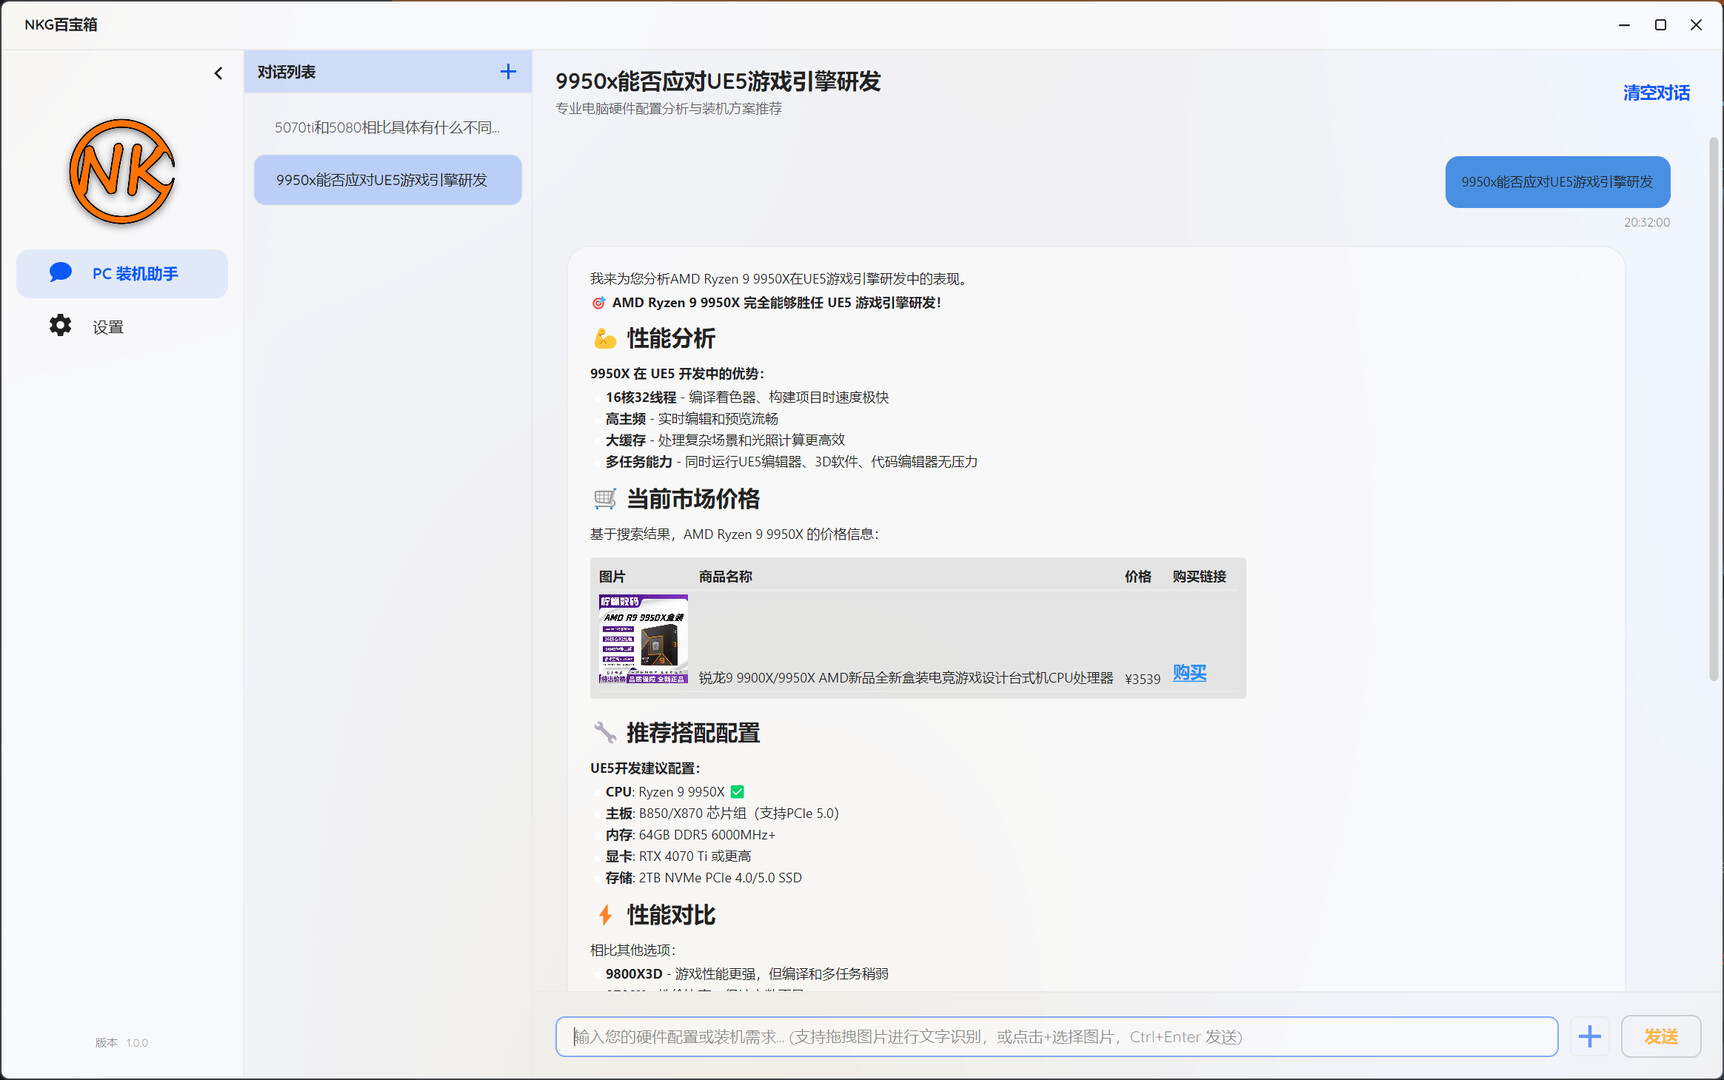Viewport: 1724px width, 1080px height.
Task: Open the 设置 settings menu item
Action: [108, 327]
